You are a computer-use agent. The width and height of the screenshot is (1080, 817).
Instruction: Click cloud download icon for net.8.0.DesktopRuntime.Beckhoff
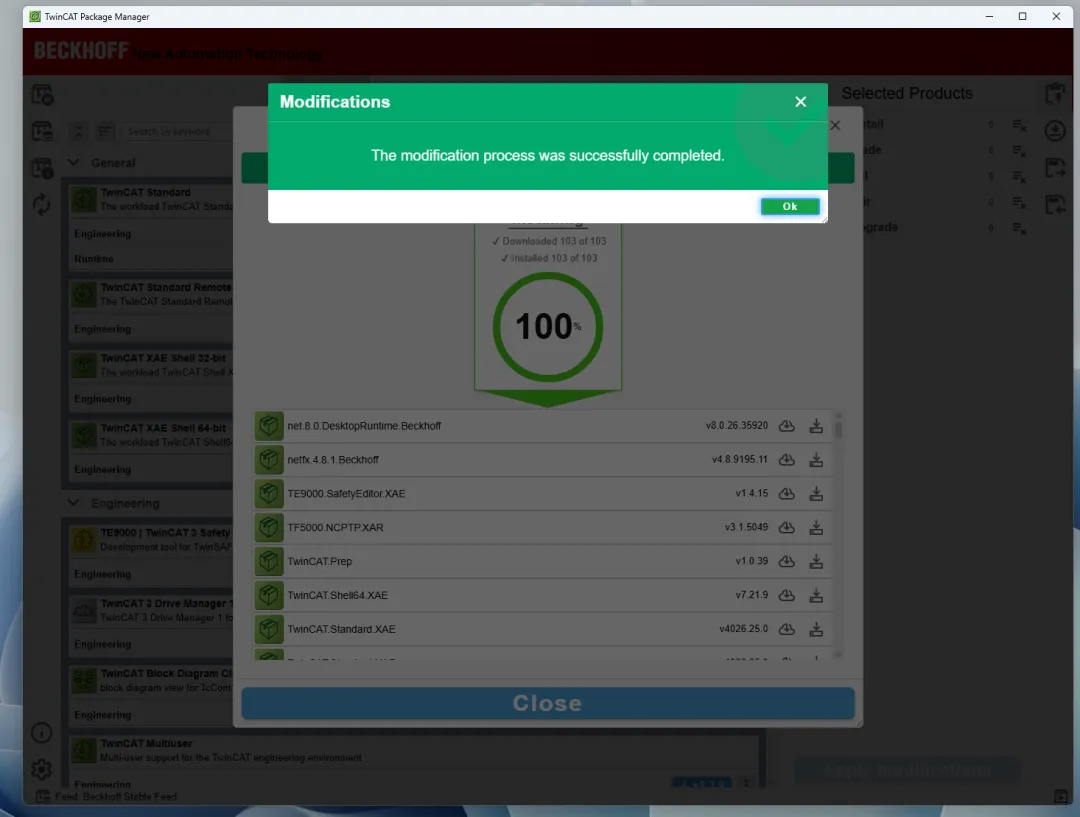point(787,426)
